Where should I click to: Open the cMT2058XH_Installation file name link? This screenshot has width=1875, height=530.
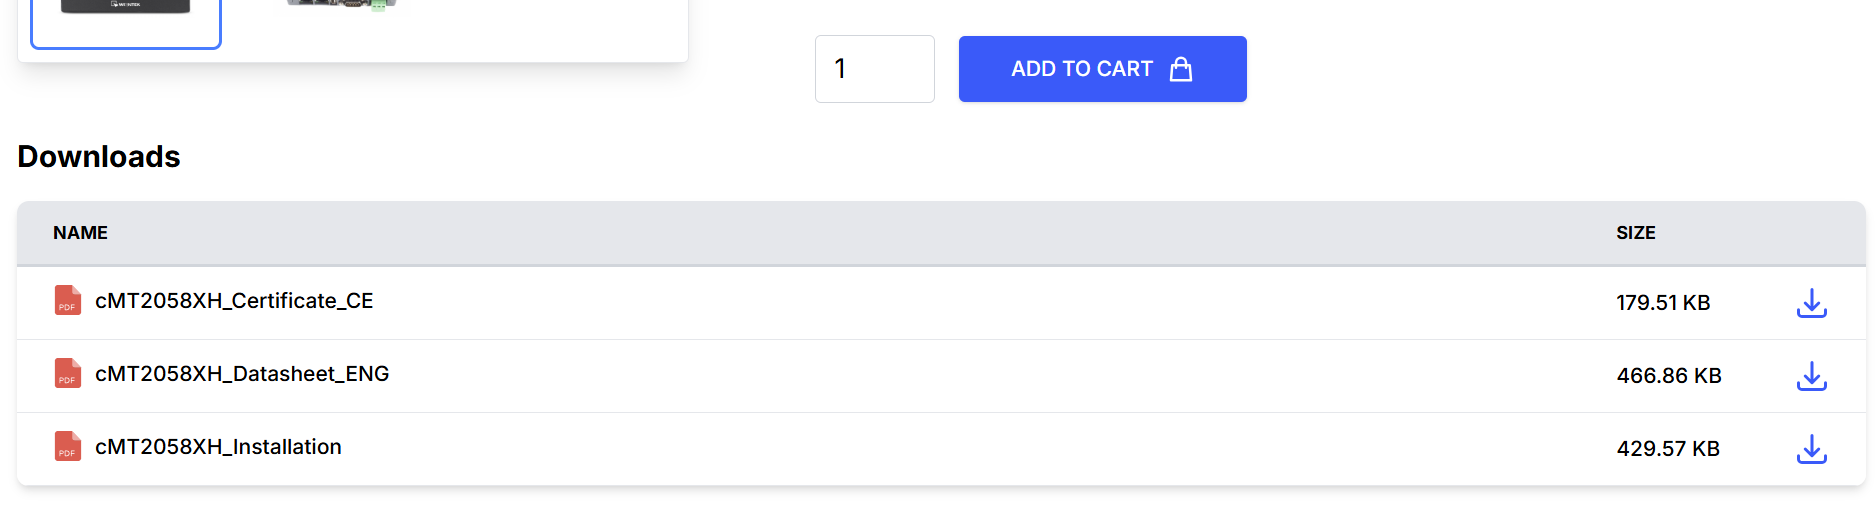(x=218, y=447)
